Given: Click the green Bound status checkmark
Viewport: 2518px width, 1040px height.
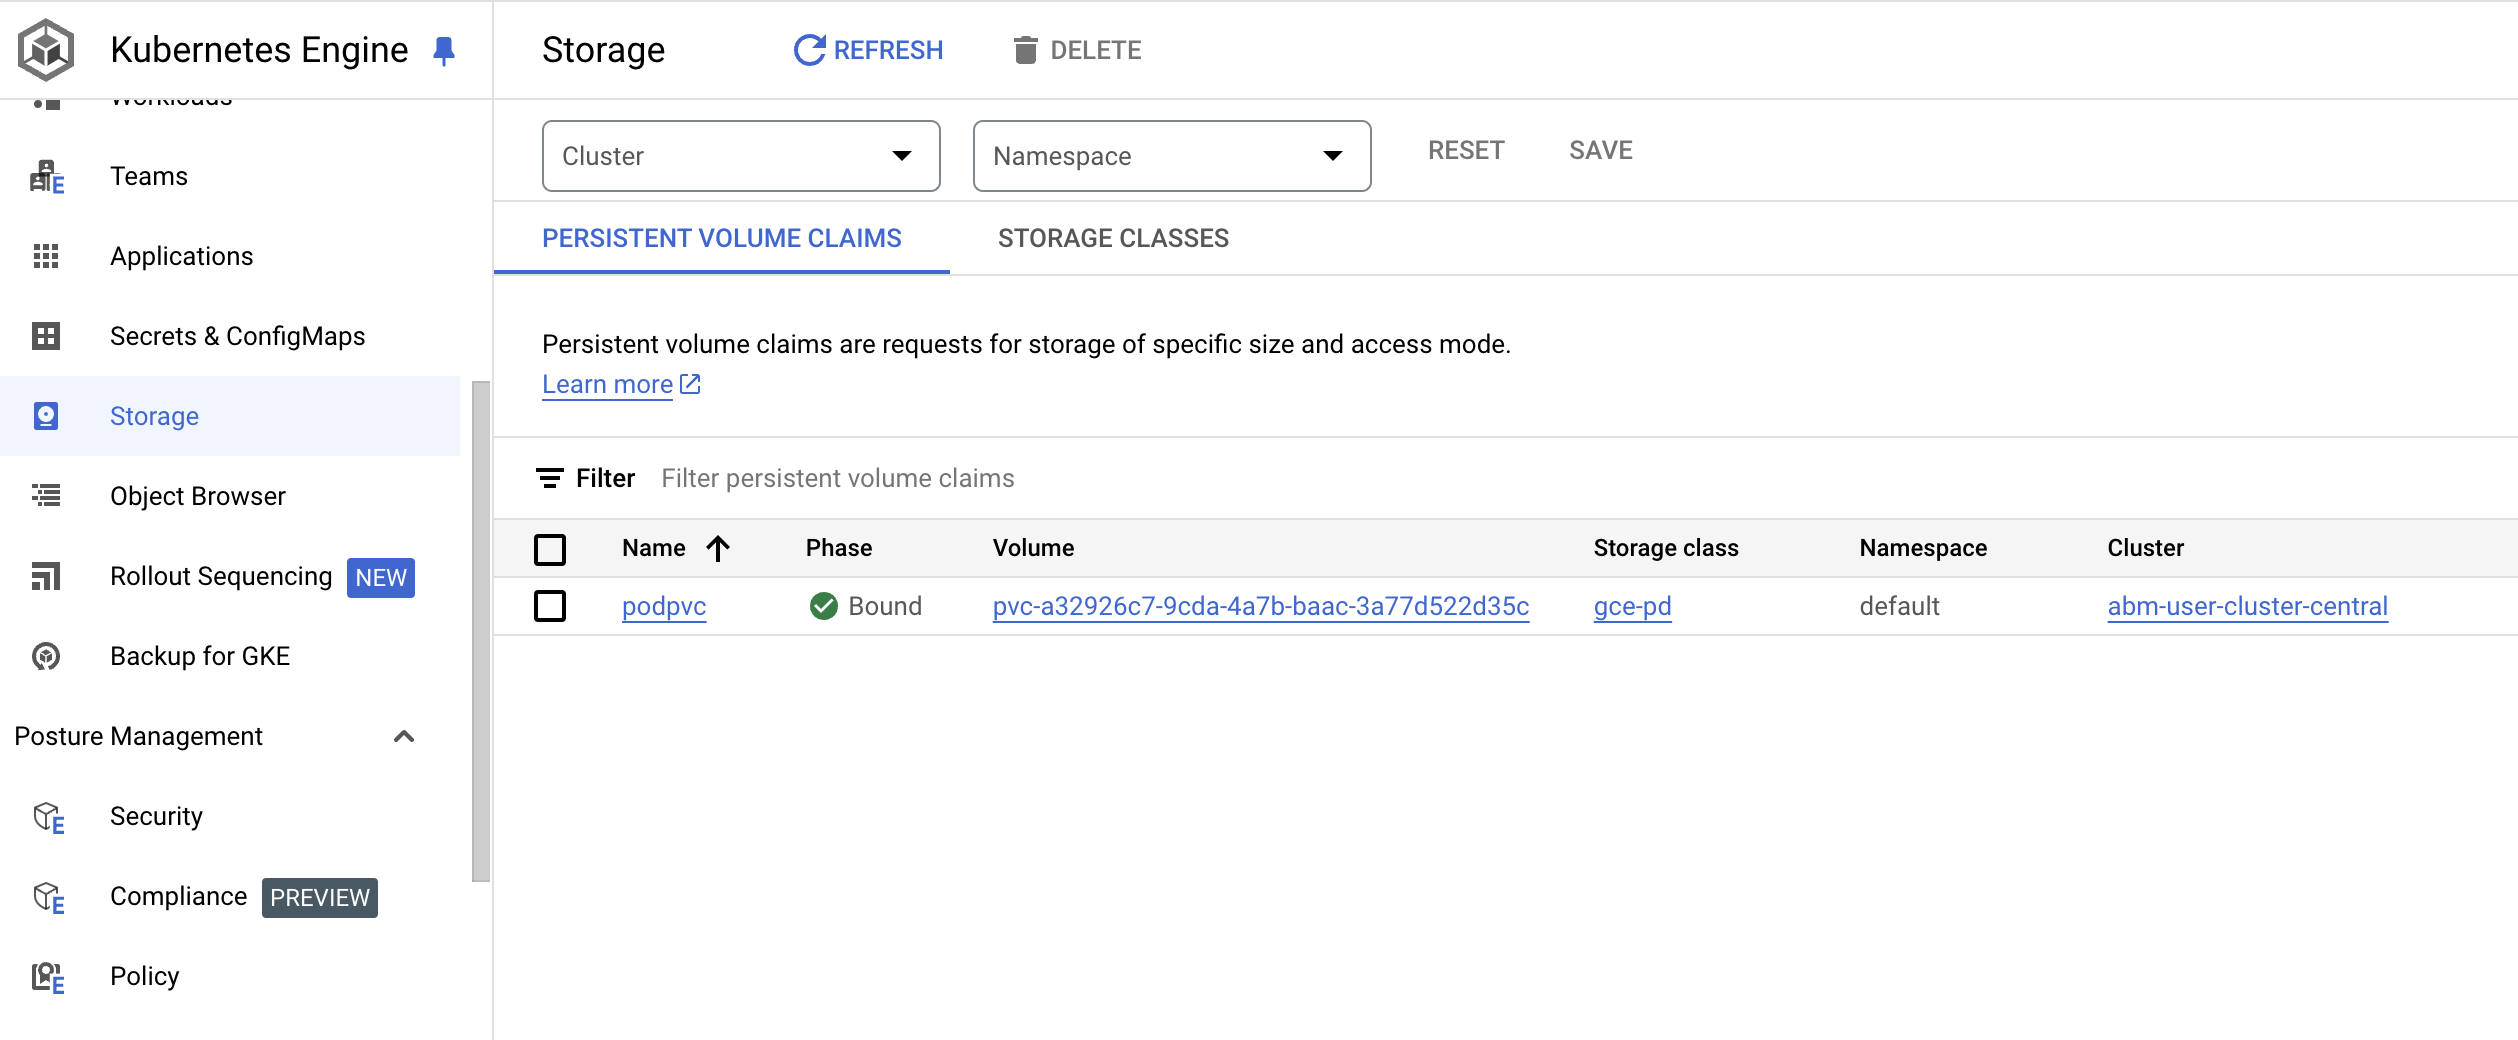Looking at the screenshot, I should pyautogui.click(x=824, y=606).
